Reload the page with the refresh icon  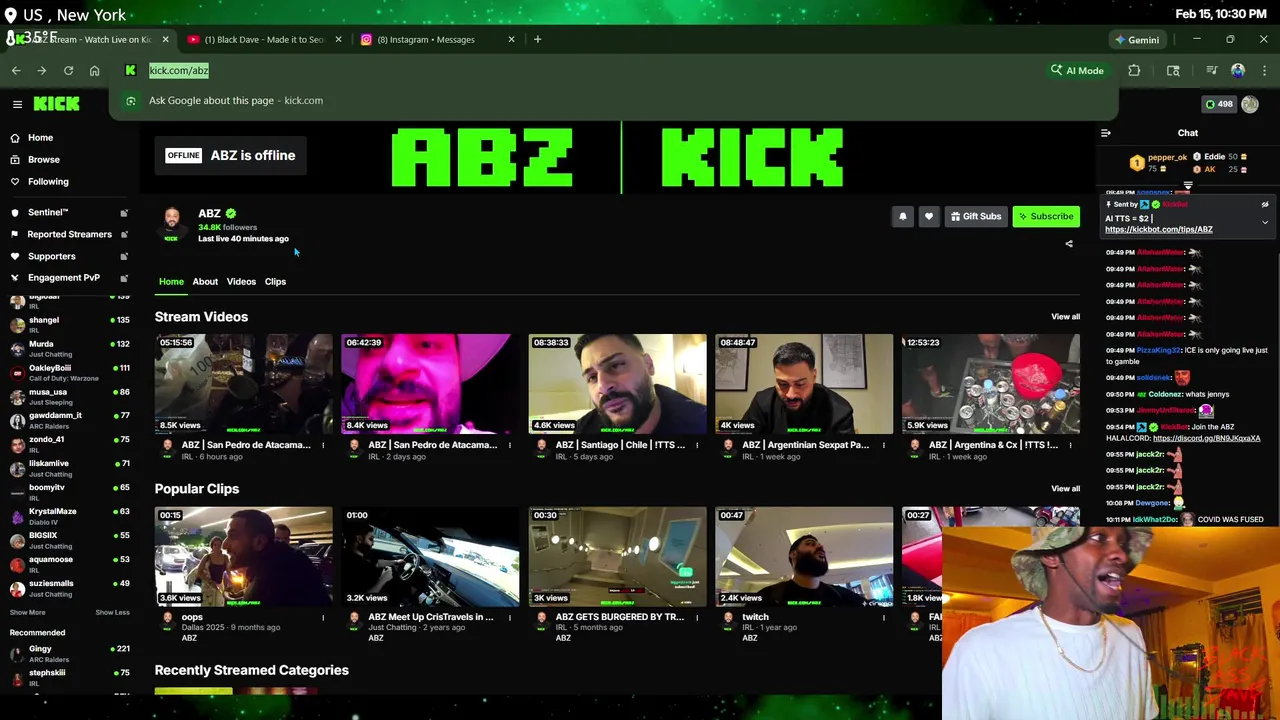point(68,71)
